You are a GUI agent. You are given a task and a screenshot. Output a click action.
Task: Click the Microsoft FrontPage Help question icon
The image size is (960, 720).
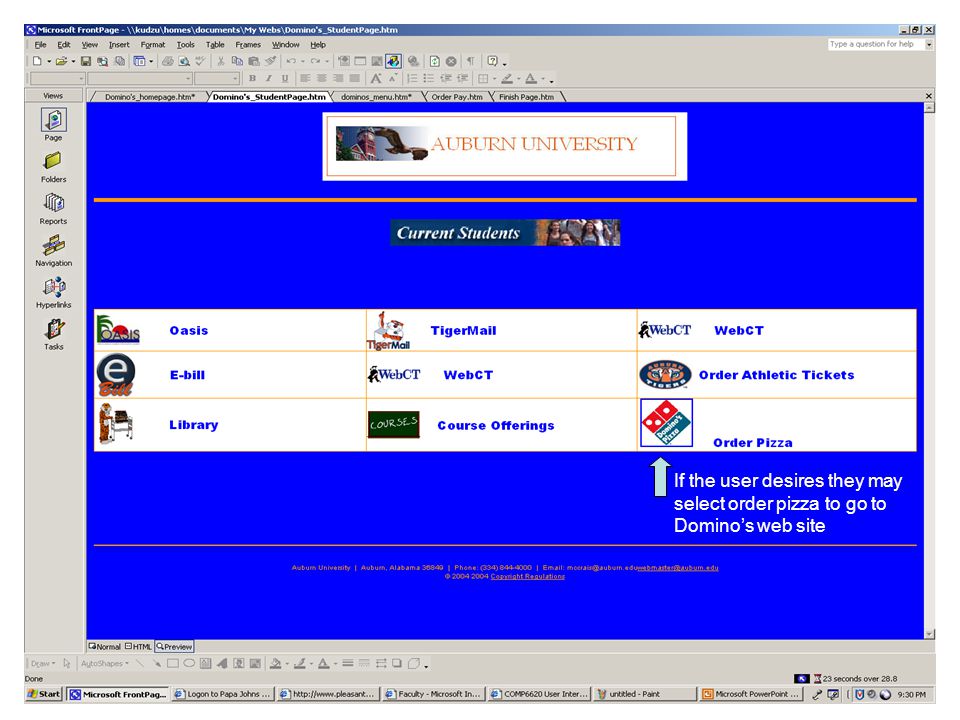(493, 61)
